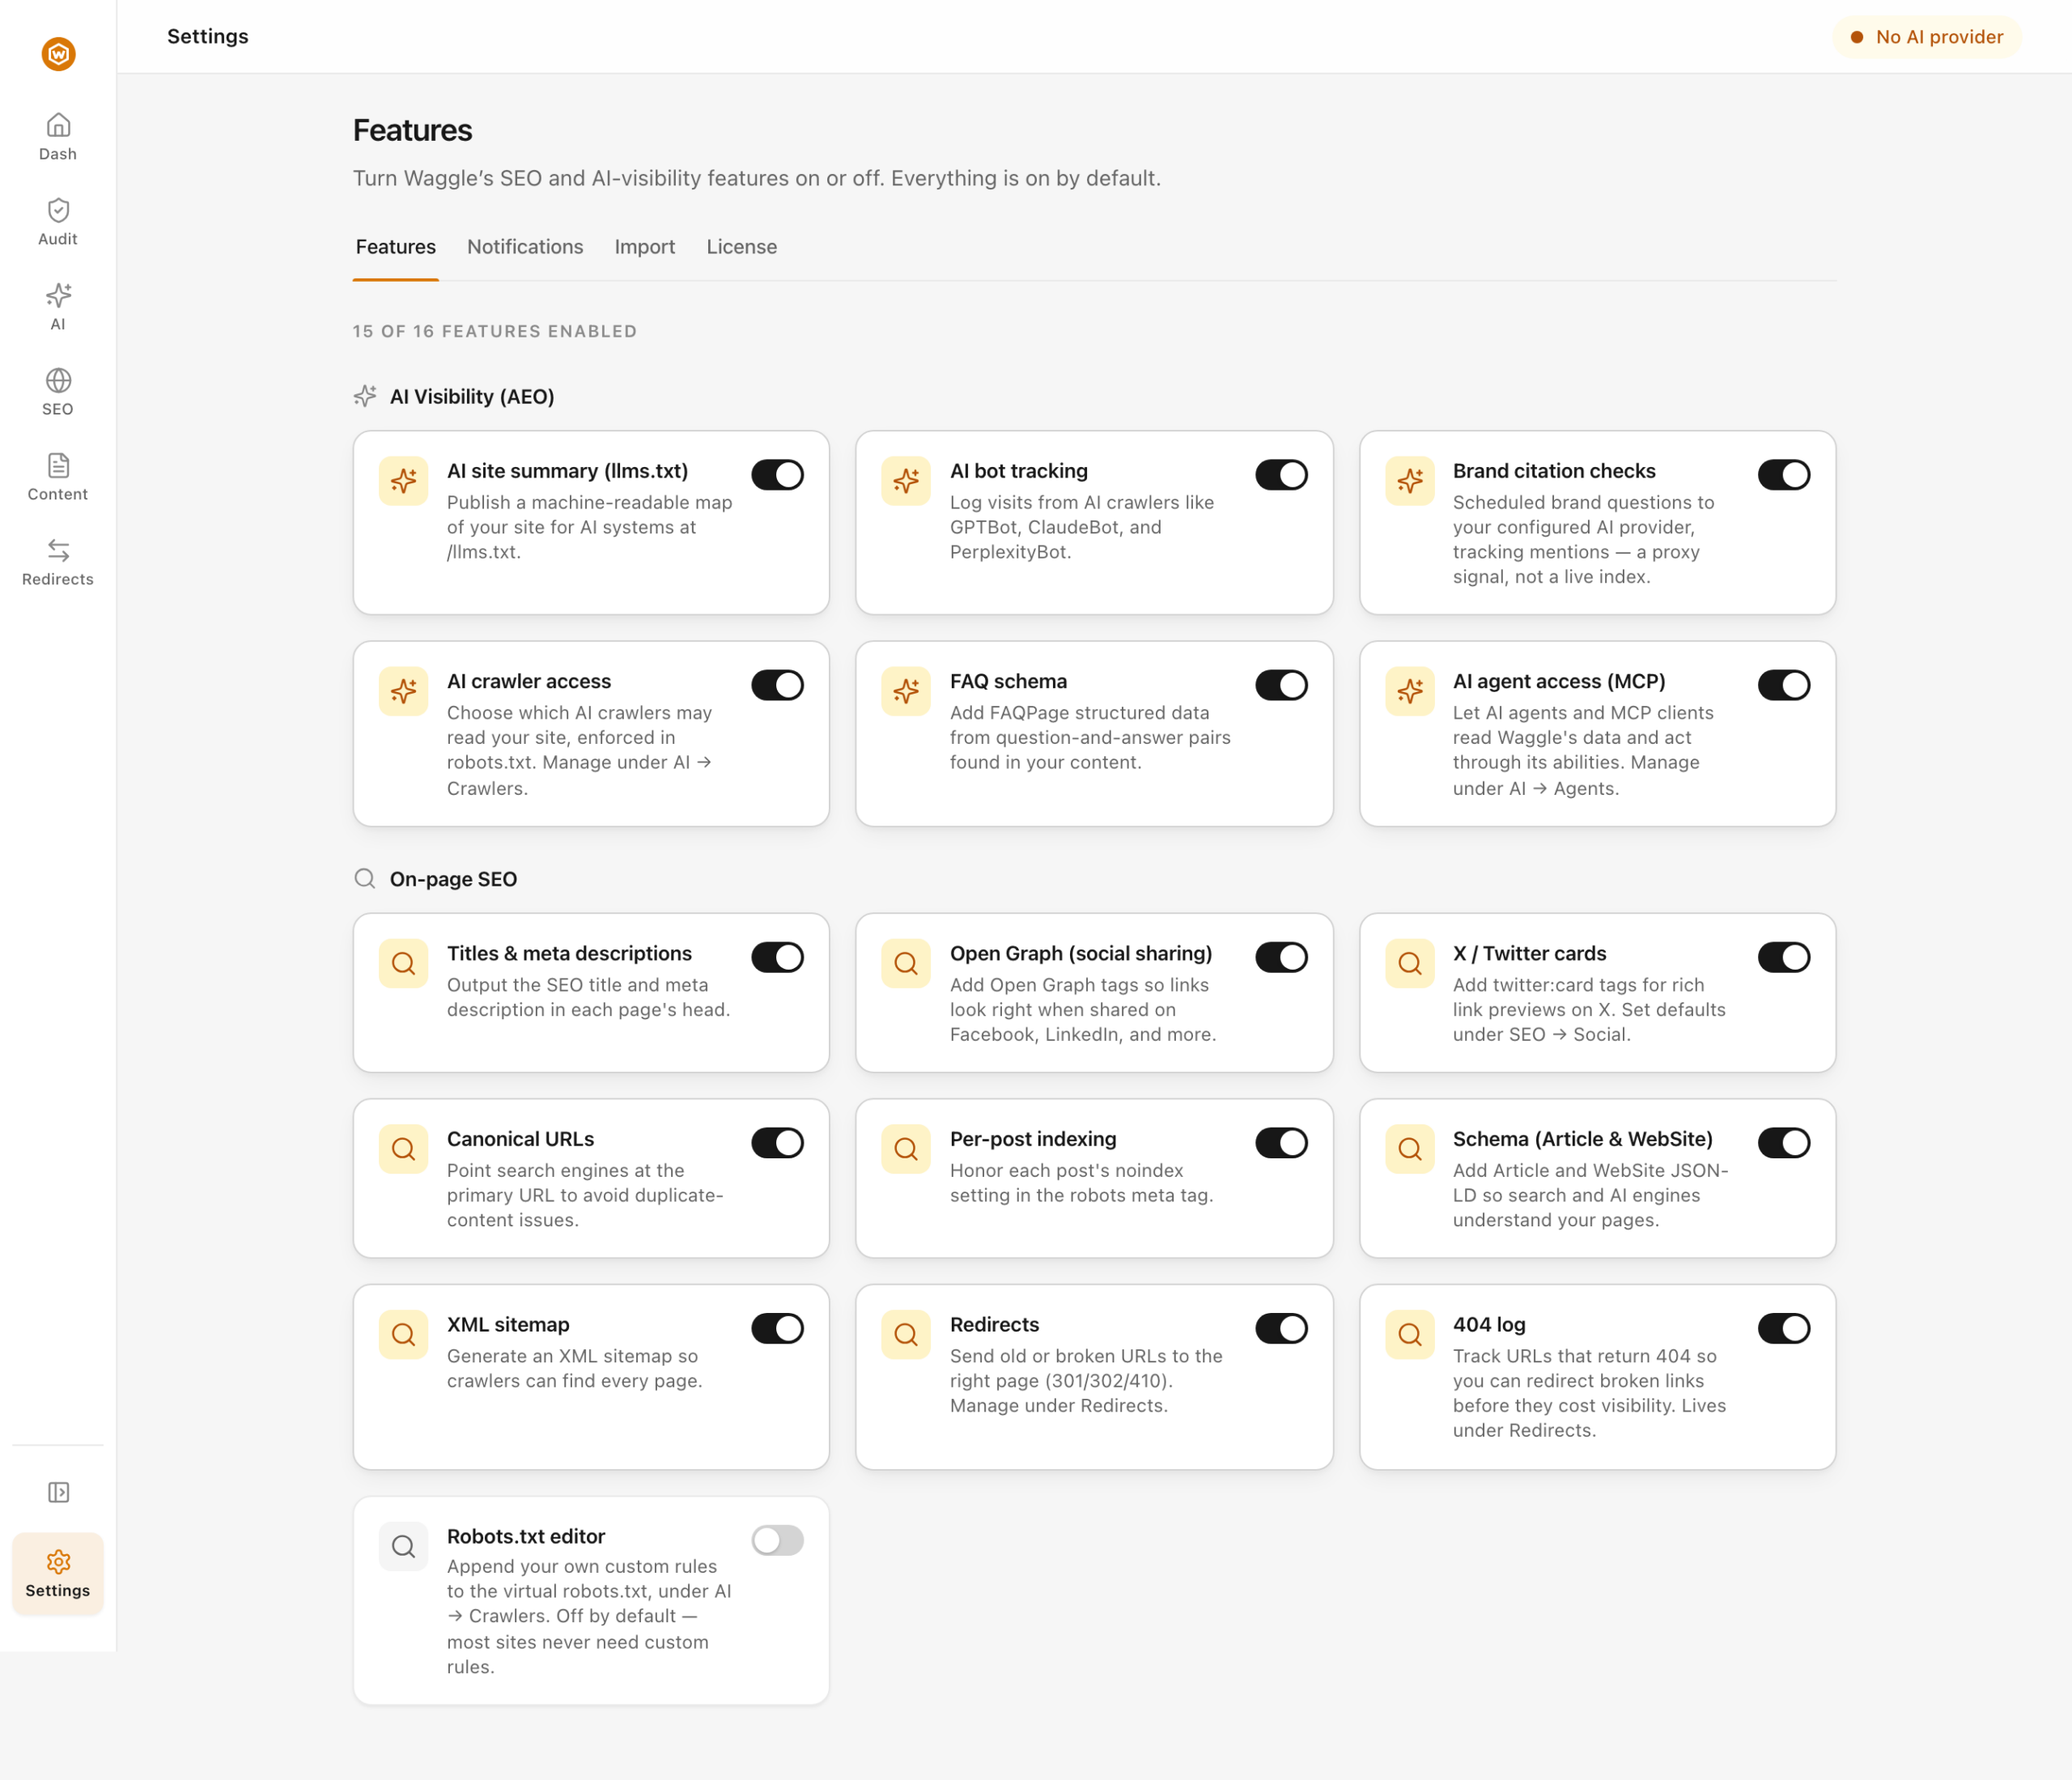Click the 404 log card icon
This screenshot has width=2072, height=1780.
(1410, 1334)
